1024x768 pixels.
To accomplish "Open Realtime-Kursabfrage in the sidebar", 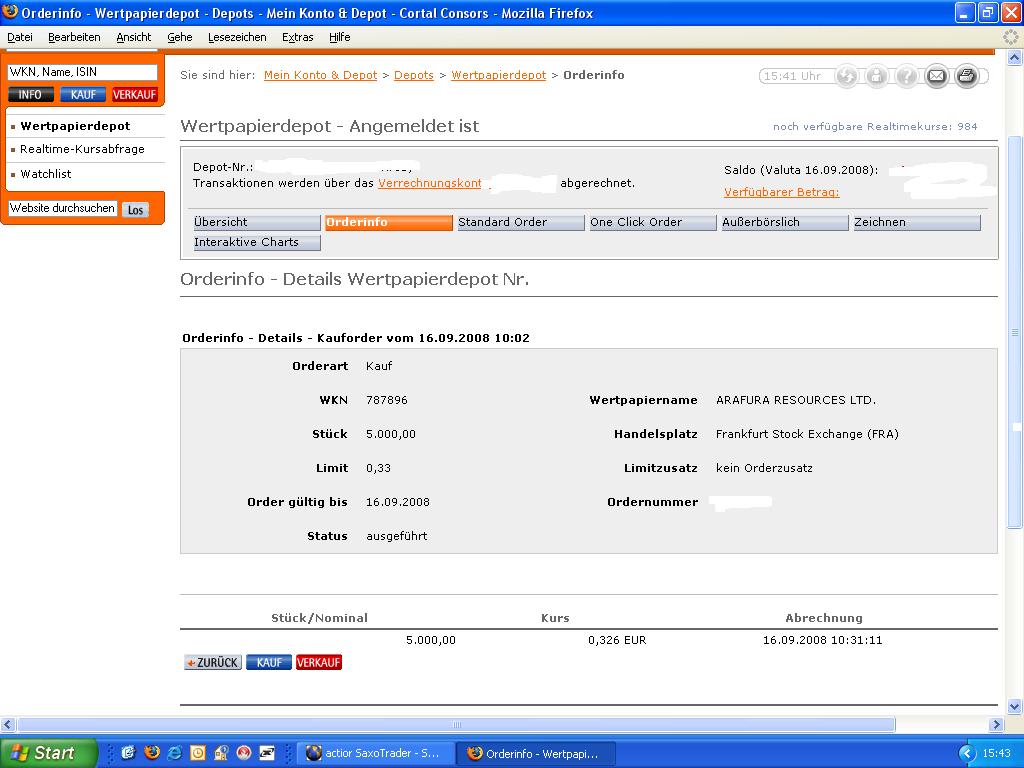I will 82,149.
